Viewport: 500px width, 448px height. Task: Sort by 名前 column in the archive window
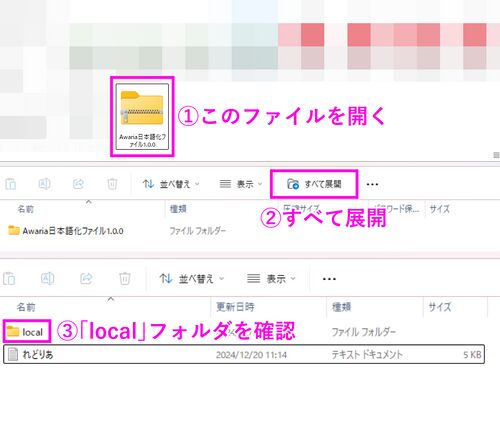[26, 209]
